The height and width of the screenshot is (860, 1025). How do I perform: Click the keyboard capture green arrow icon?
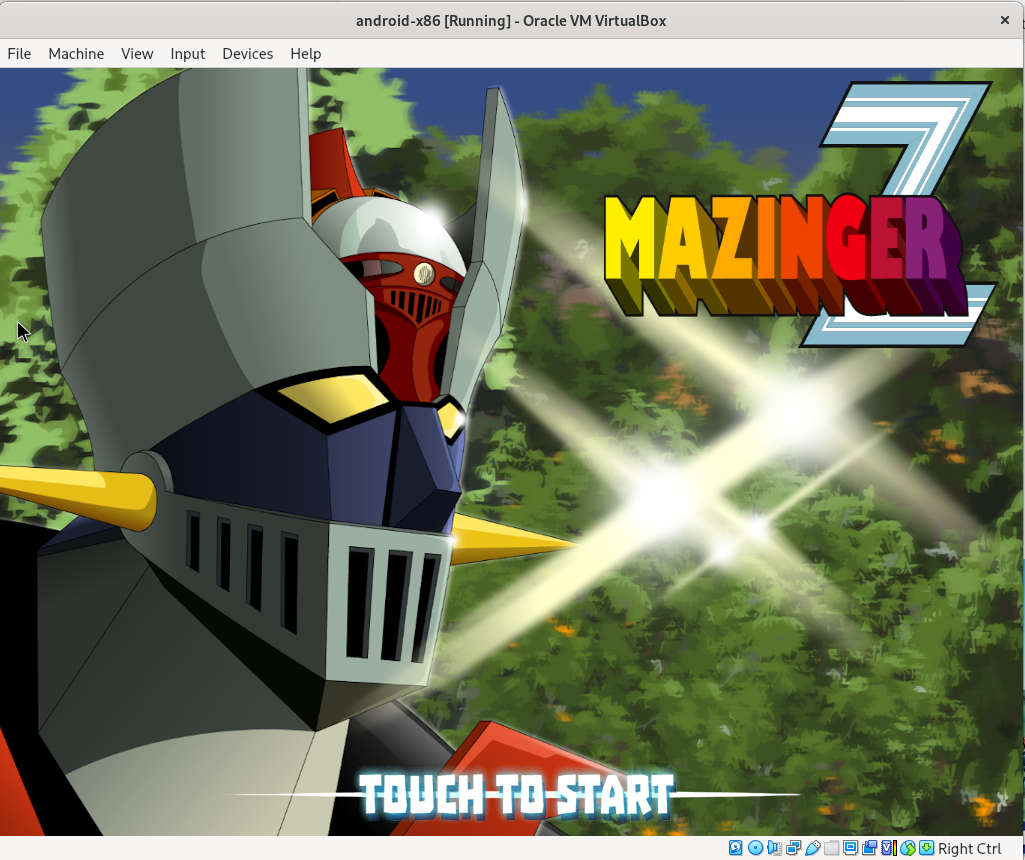(926, 848)
